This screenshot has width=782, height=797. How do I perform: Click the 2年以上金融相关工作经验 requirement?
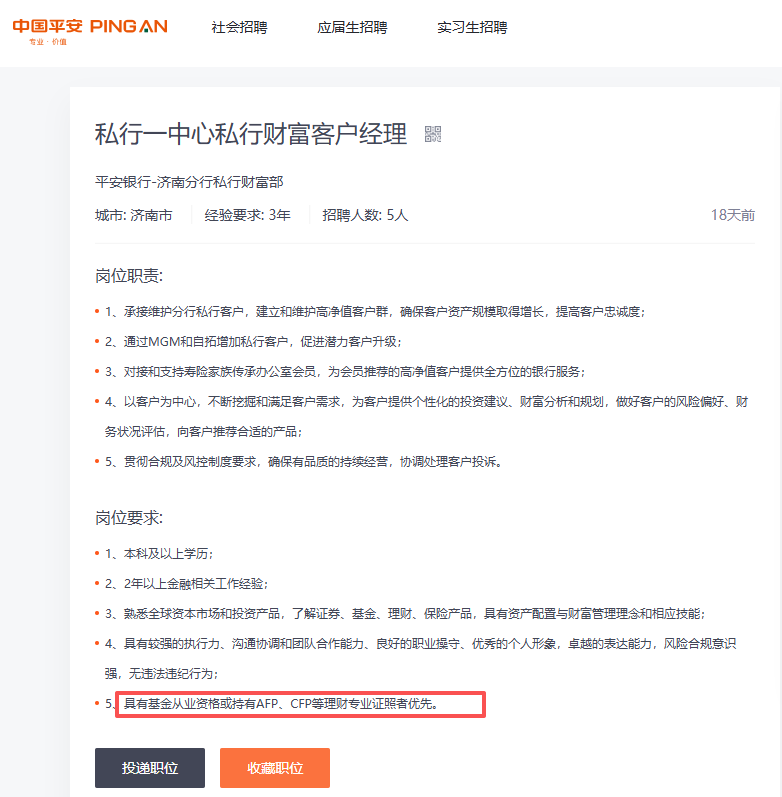(186, 583)
